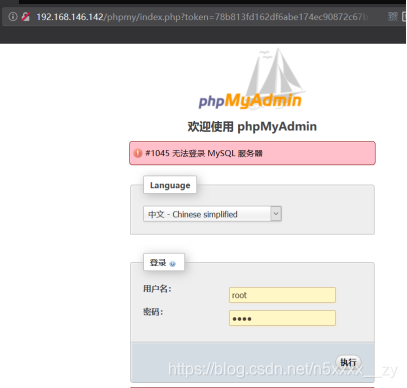The width and height of the screenshot is (407, 388).
Task: Click the 密码 password field
Action: click(282, 318)
